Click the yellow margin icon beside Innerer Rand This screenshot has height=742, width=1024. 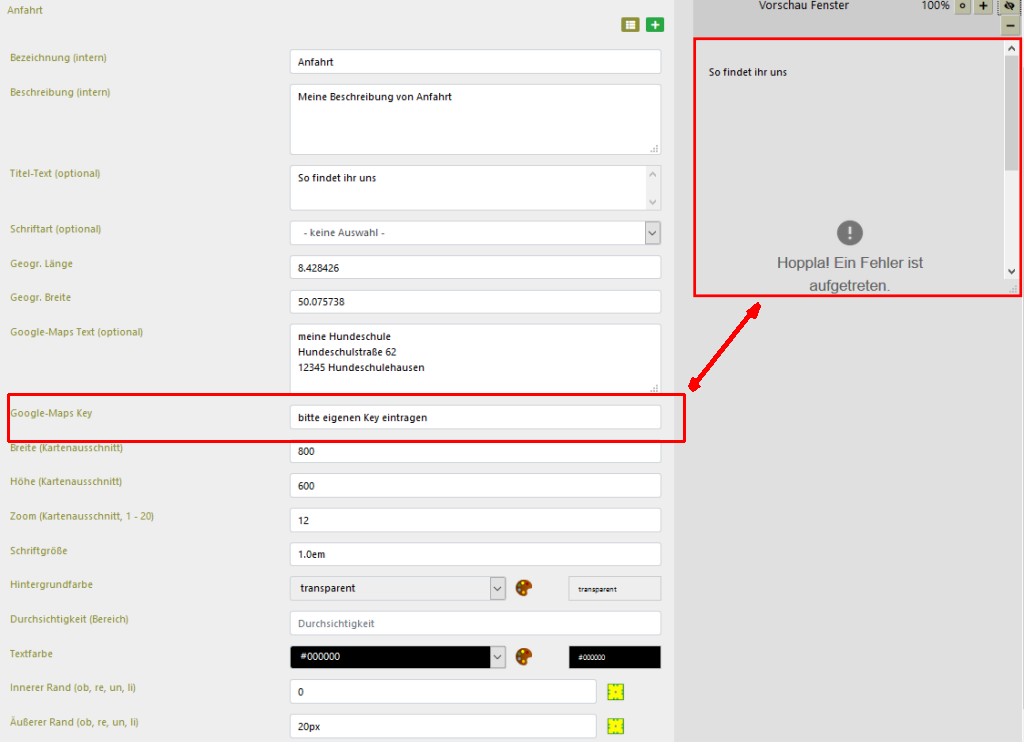[x=616, y=692]
